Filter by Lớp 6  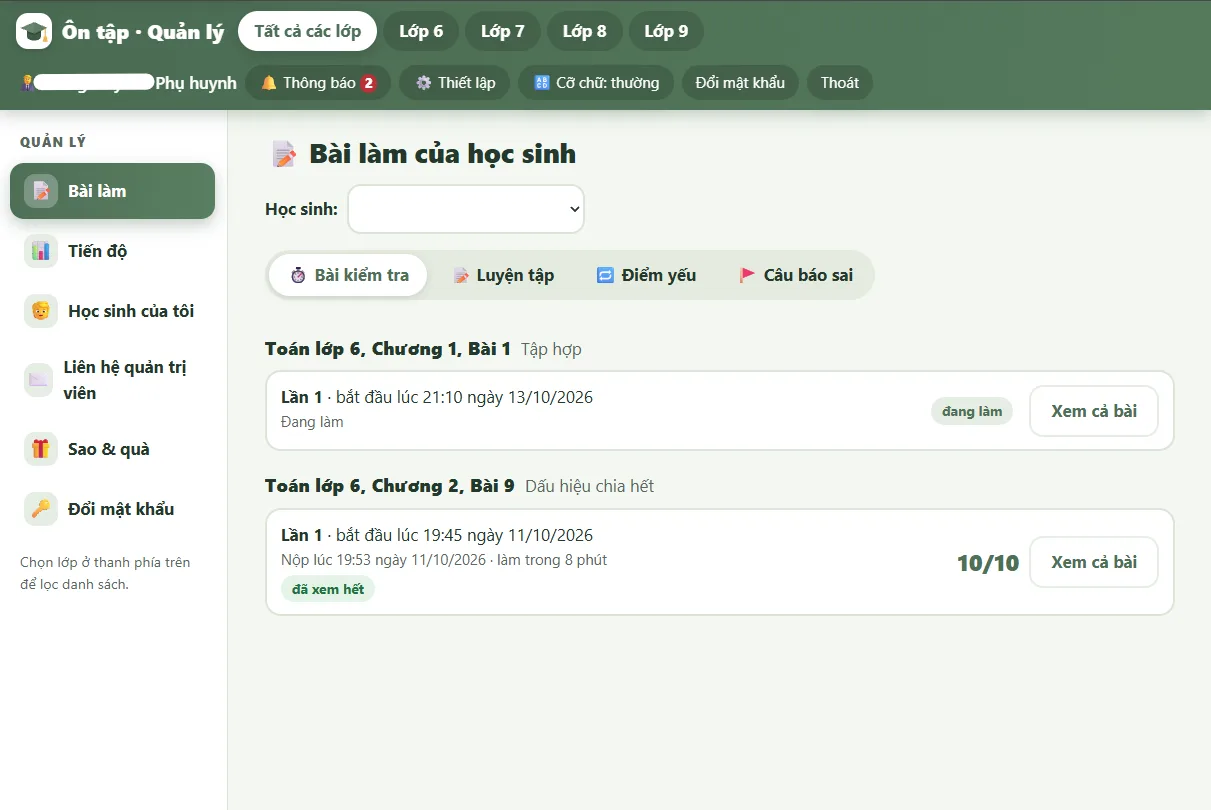click(421, 31)
